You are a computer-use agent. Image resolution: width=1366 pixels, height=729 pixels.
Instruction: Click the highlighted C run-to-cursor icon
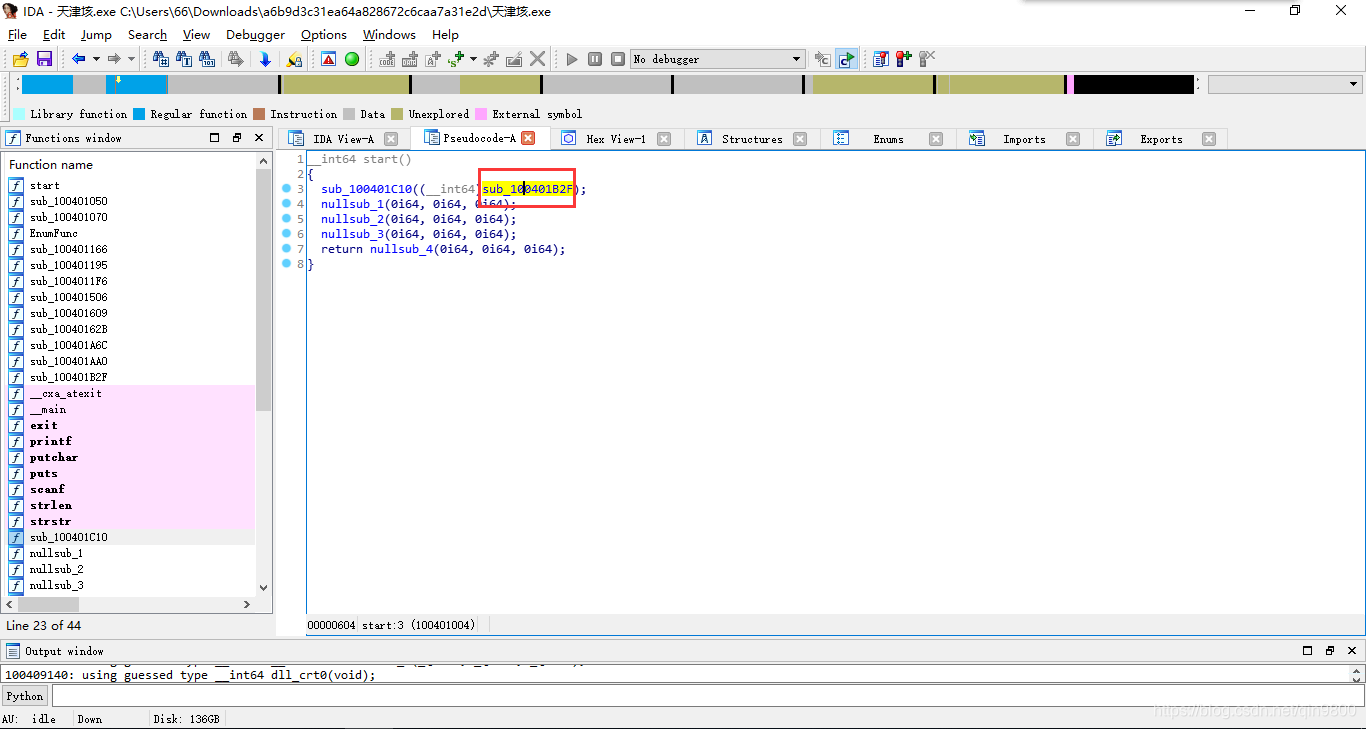click(x=846, y=59)
